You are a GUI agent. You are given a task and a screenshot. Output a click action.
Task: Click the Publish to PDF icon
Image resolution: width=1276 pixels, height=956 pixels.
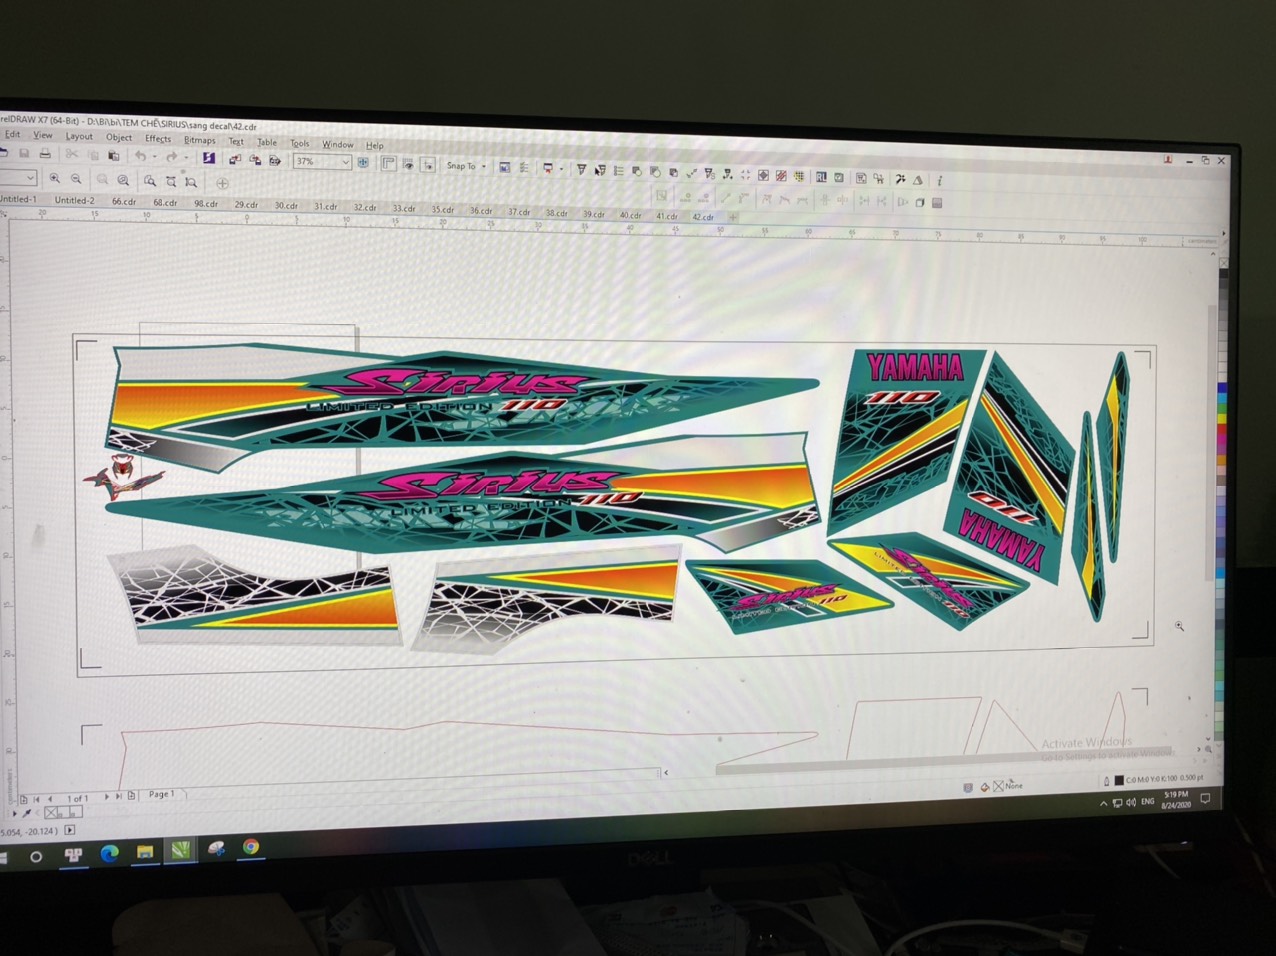(x=275, y=160)
